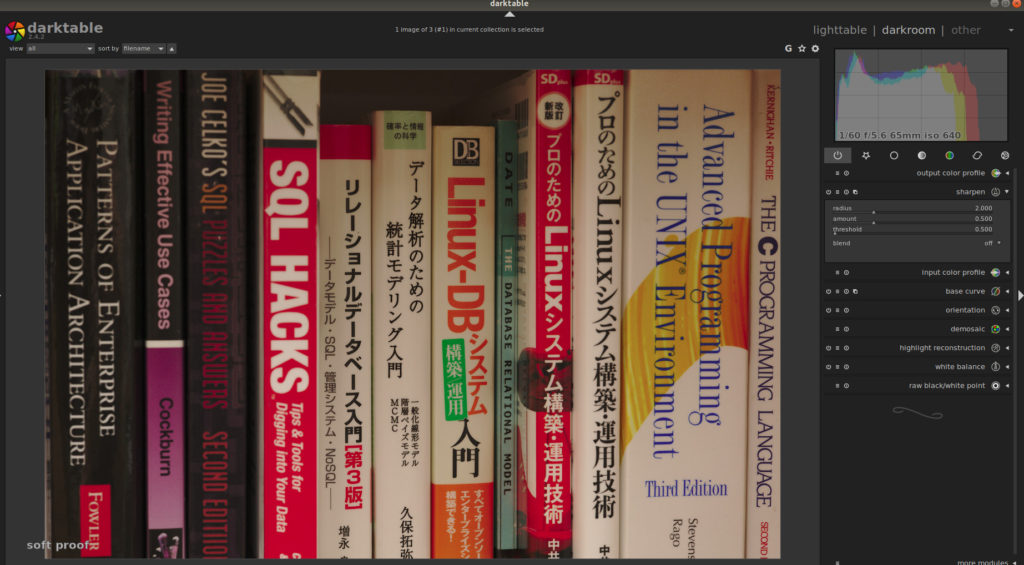The width and height of the screenshot is (1024, 565).
Task: Click the sharpen radius slider
Action: pos(910,209)
